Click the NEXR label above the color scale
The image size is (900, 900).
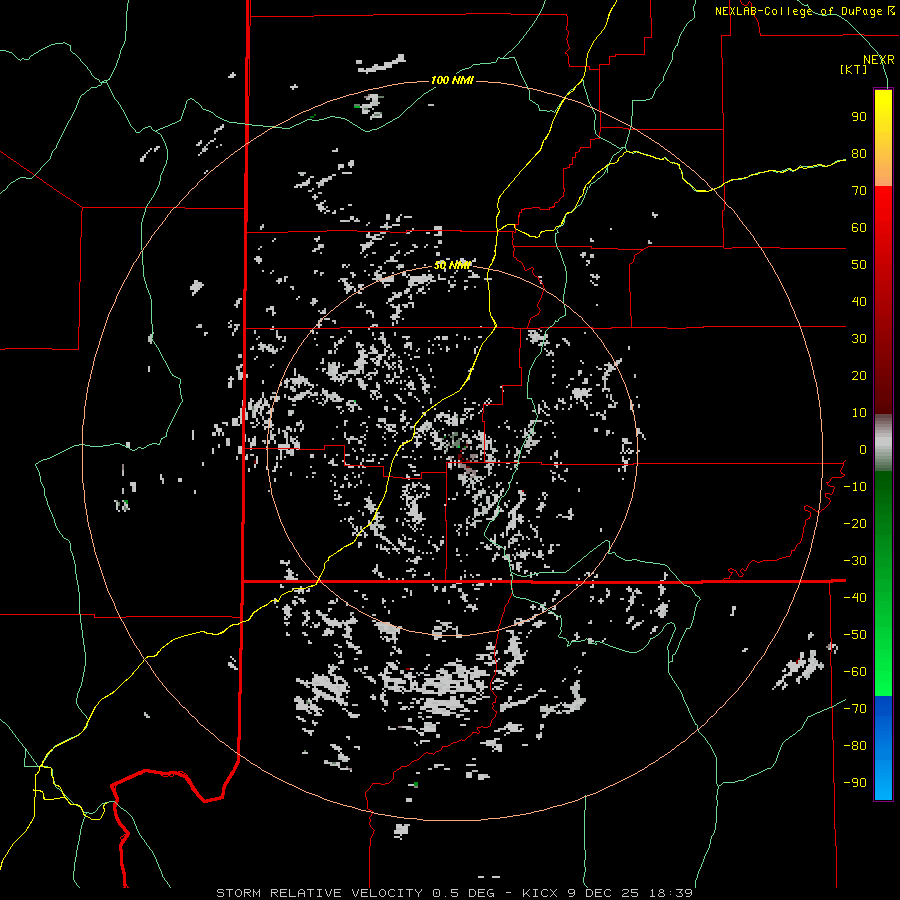[x=878, y=60]
